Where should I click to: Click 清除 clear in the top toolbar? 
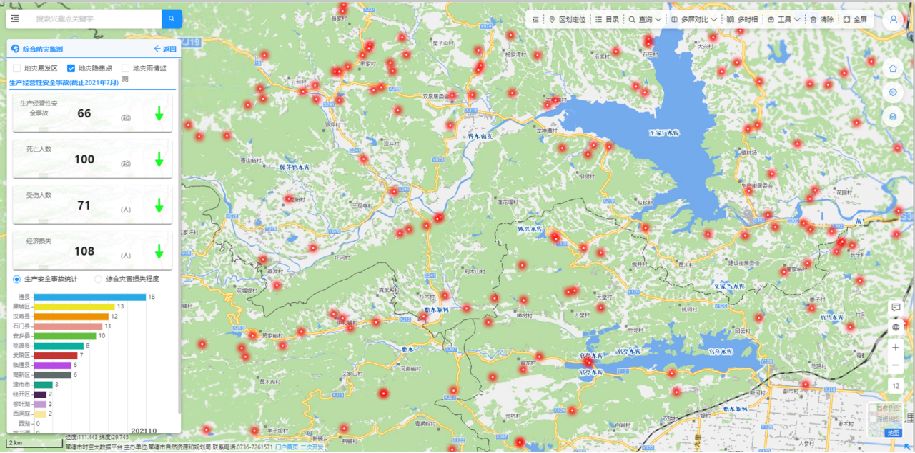point(822,19)
